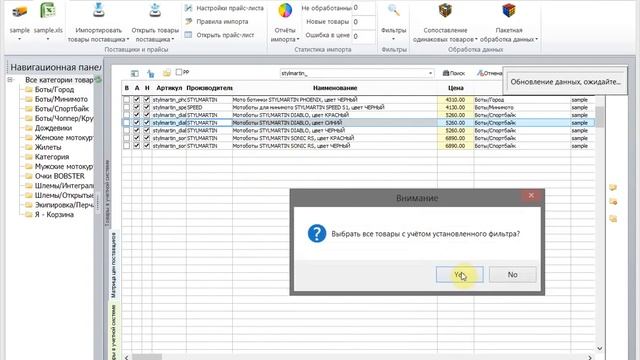Click the Открыть прайс-лист icon

[188, 35]
